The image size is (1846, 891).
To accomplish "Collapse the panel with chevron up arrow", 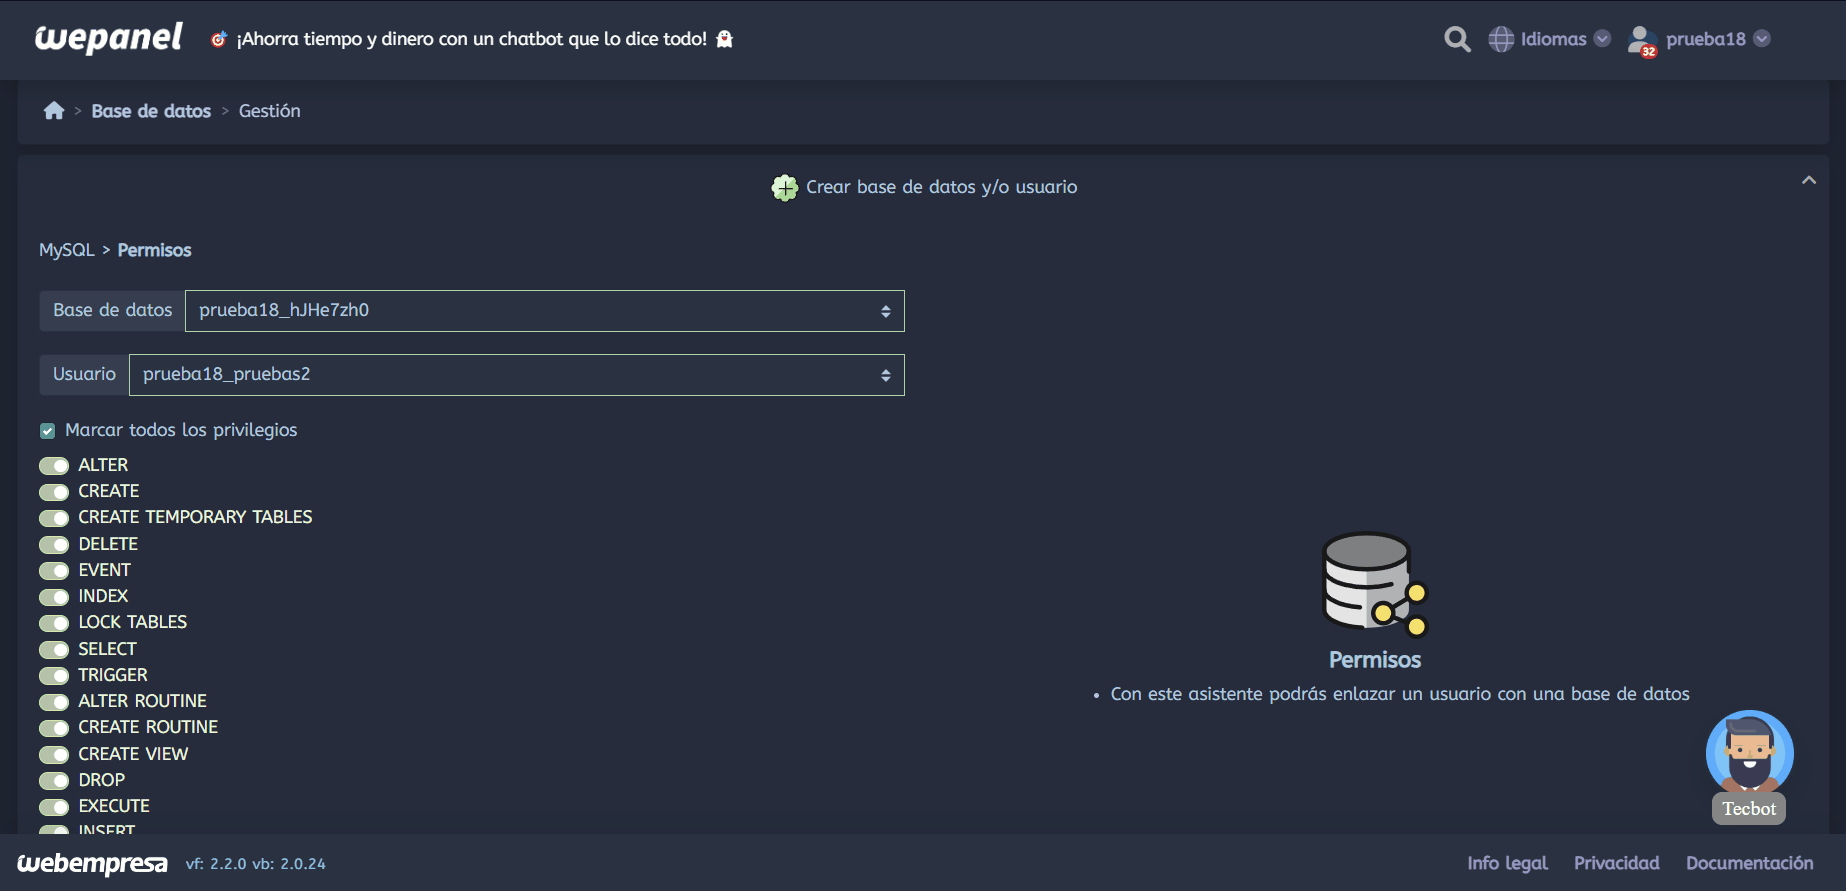I will pos(1808,181).
